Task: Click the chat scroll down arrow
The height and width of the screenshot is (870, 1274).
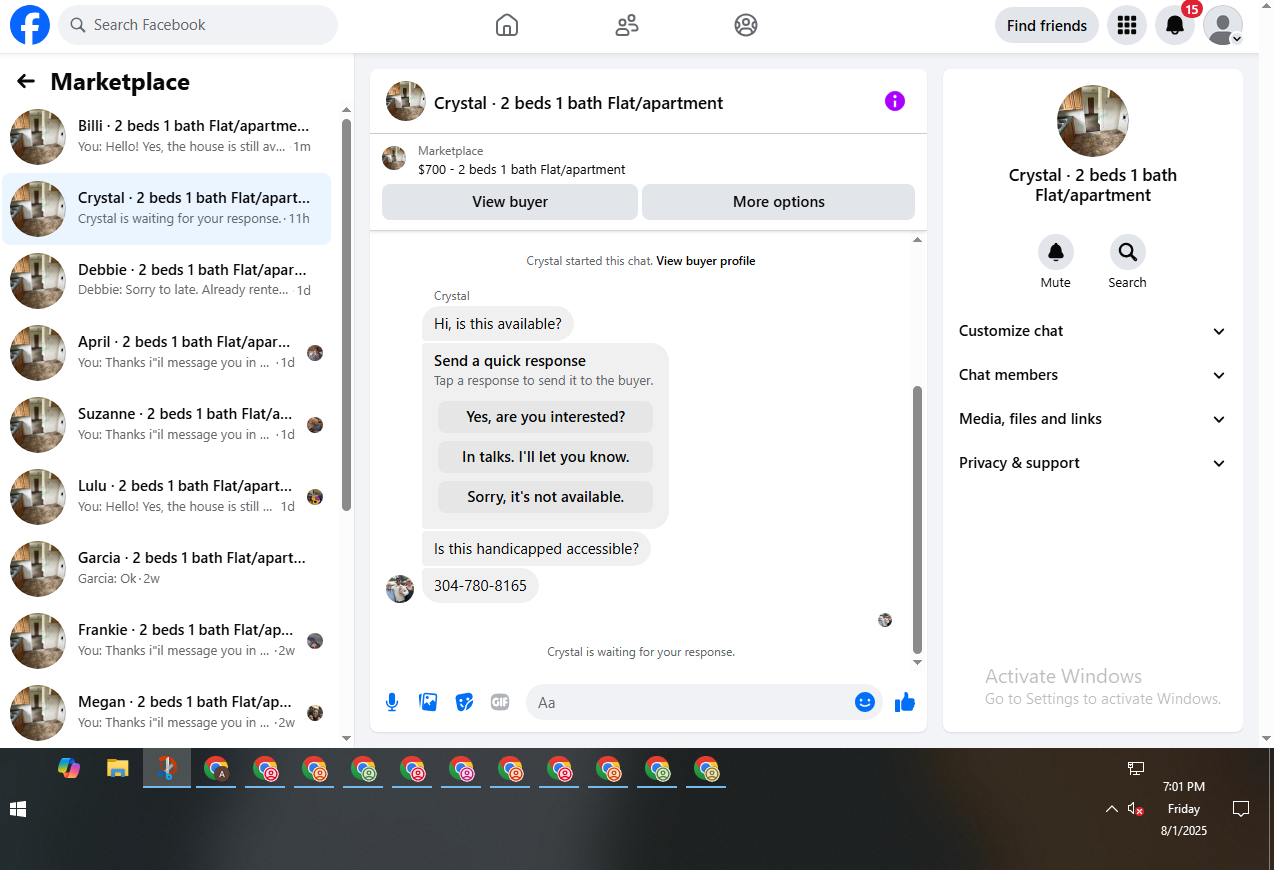Action: click(918, 663)
